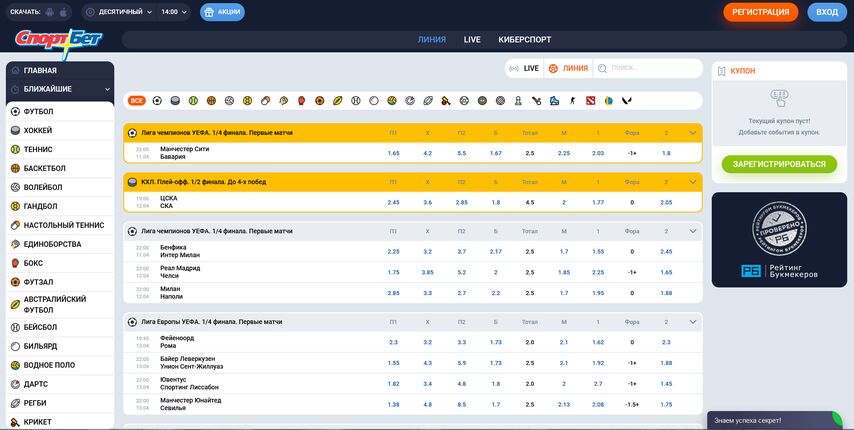This screenshot has width=854, height=430.
Task: Pick П1 odds 2.85 for Милан – Наполи
Action: click(x=393, y=293)
